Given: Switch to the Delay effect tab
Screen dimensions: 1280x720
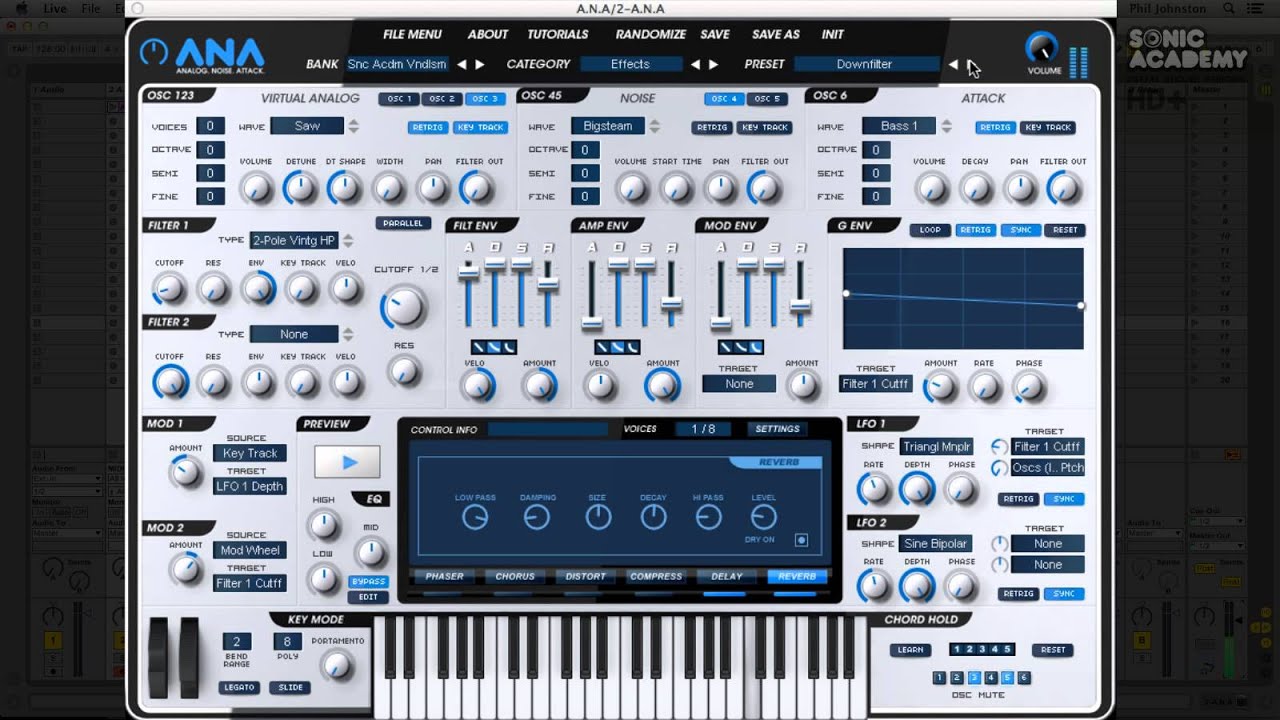Looking at the screenshot, I should [727, 576].
